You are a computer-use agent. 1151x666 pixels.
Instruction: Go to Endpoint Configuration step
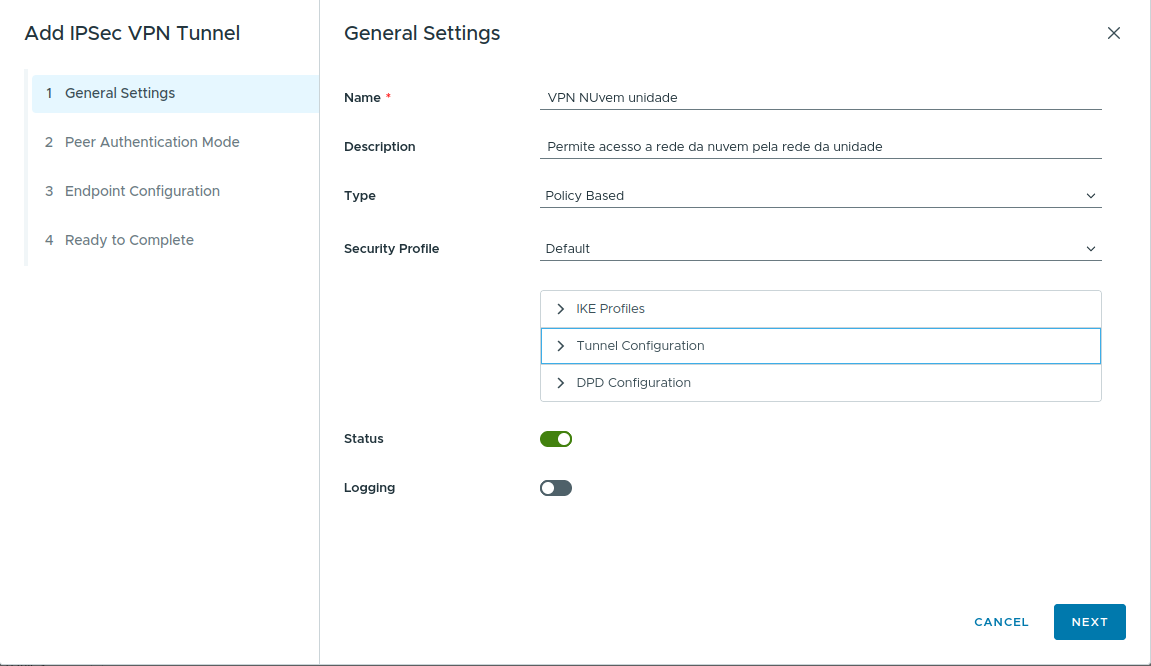coord(142,192)
